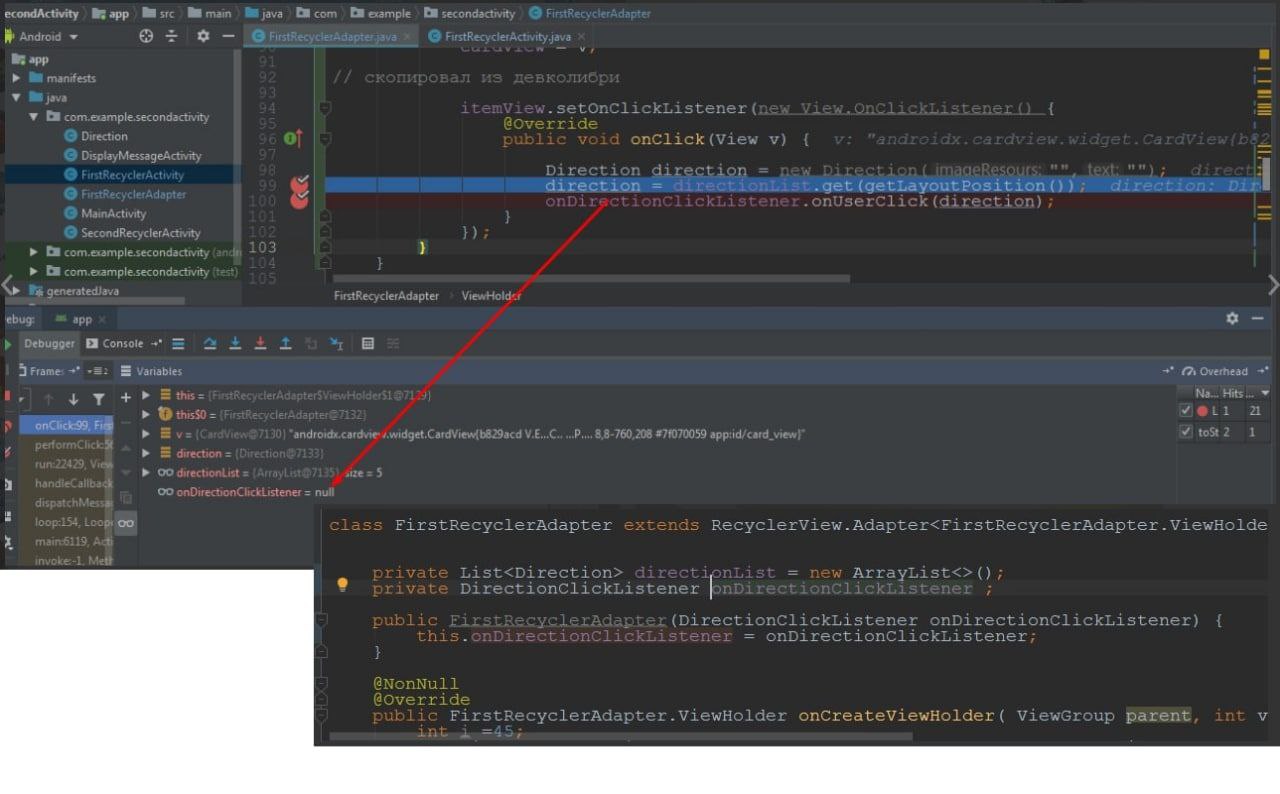Click the horizontal scrollbar of the lower code view
Image resolution: width=1280 pixels, height=794 pixels.
[x=620, y=738]
